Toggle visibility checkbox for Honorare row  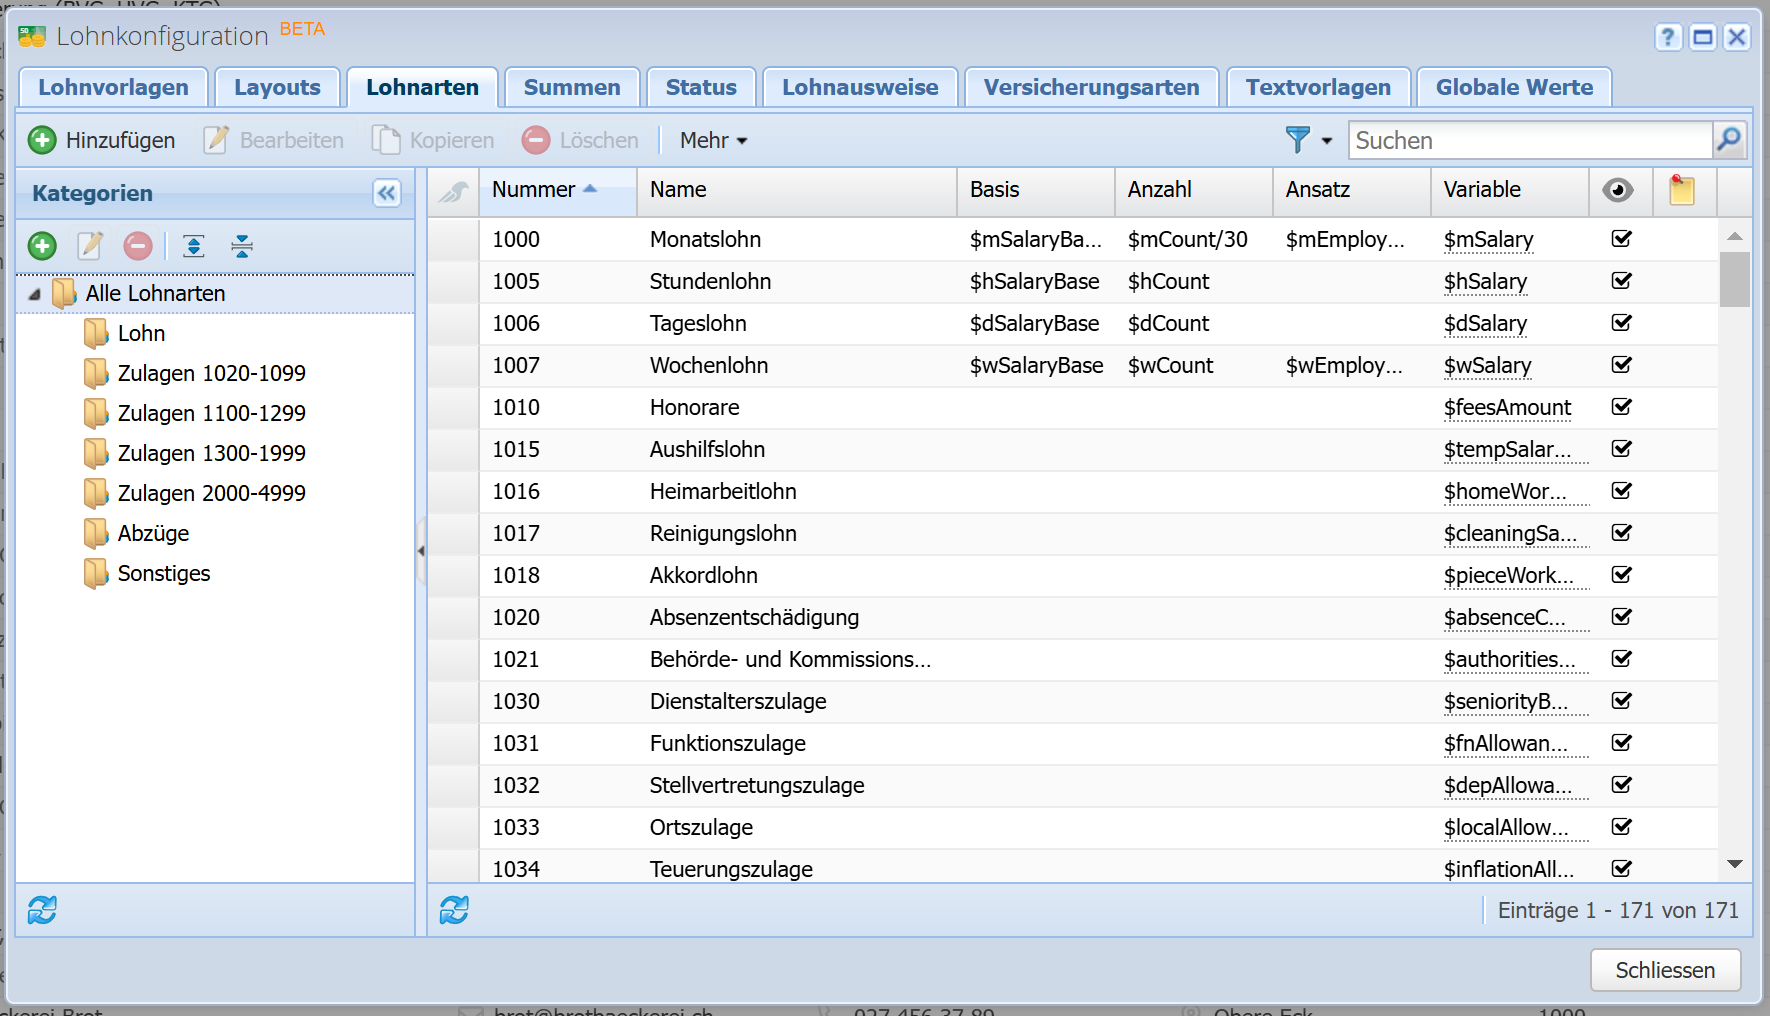pos(1621,407)
